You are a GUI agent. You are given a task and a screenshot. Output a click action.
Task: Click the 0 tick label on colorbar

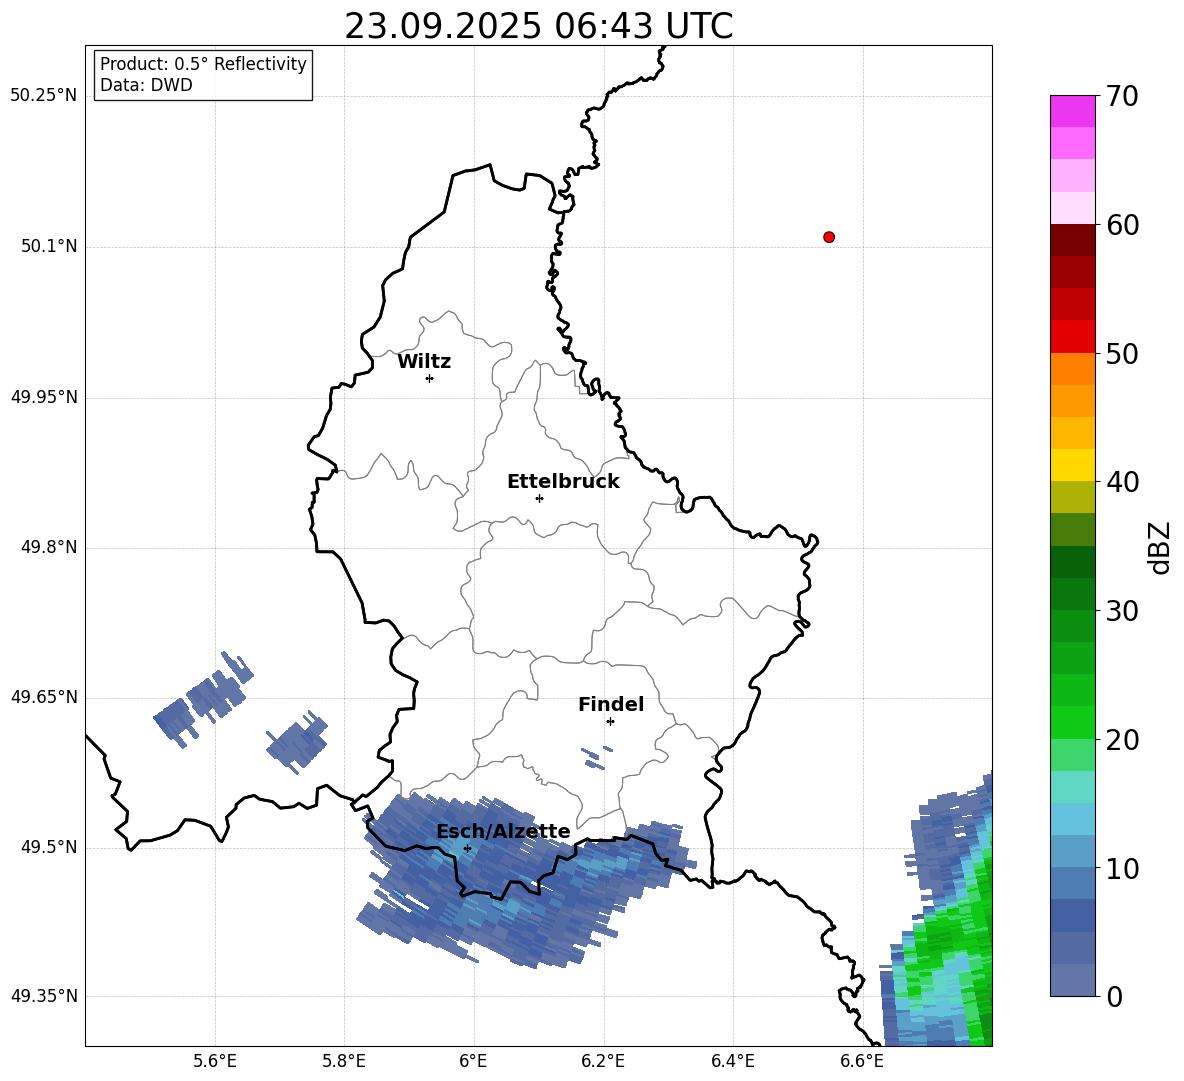point(1114,996)
